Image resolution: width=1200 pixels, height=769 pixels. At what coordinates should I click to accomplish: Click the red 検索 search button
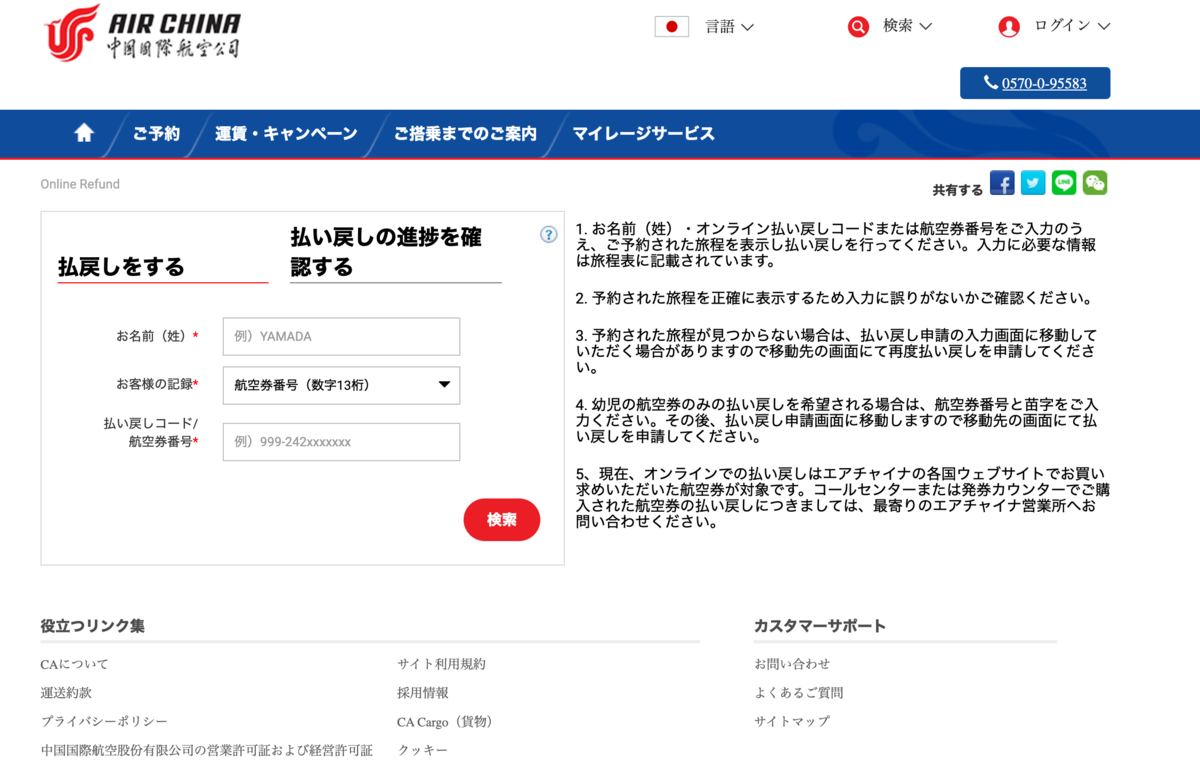point(501,520)
